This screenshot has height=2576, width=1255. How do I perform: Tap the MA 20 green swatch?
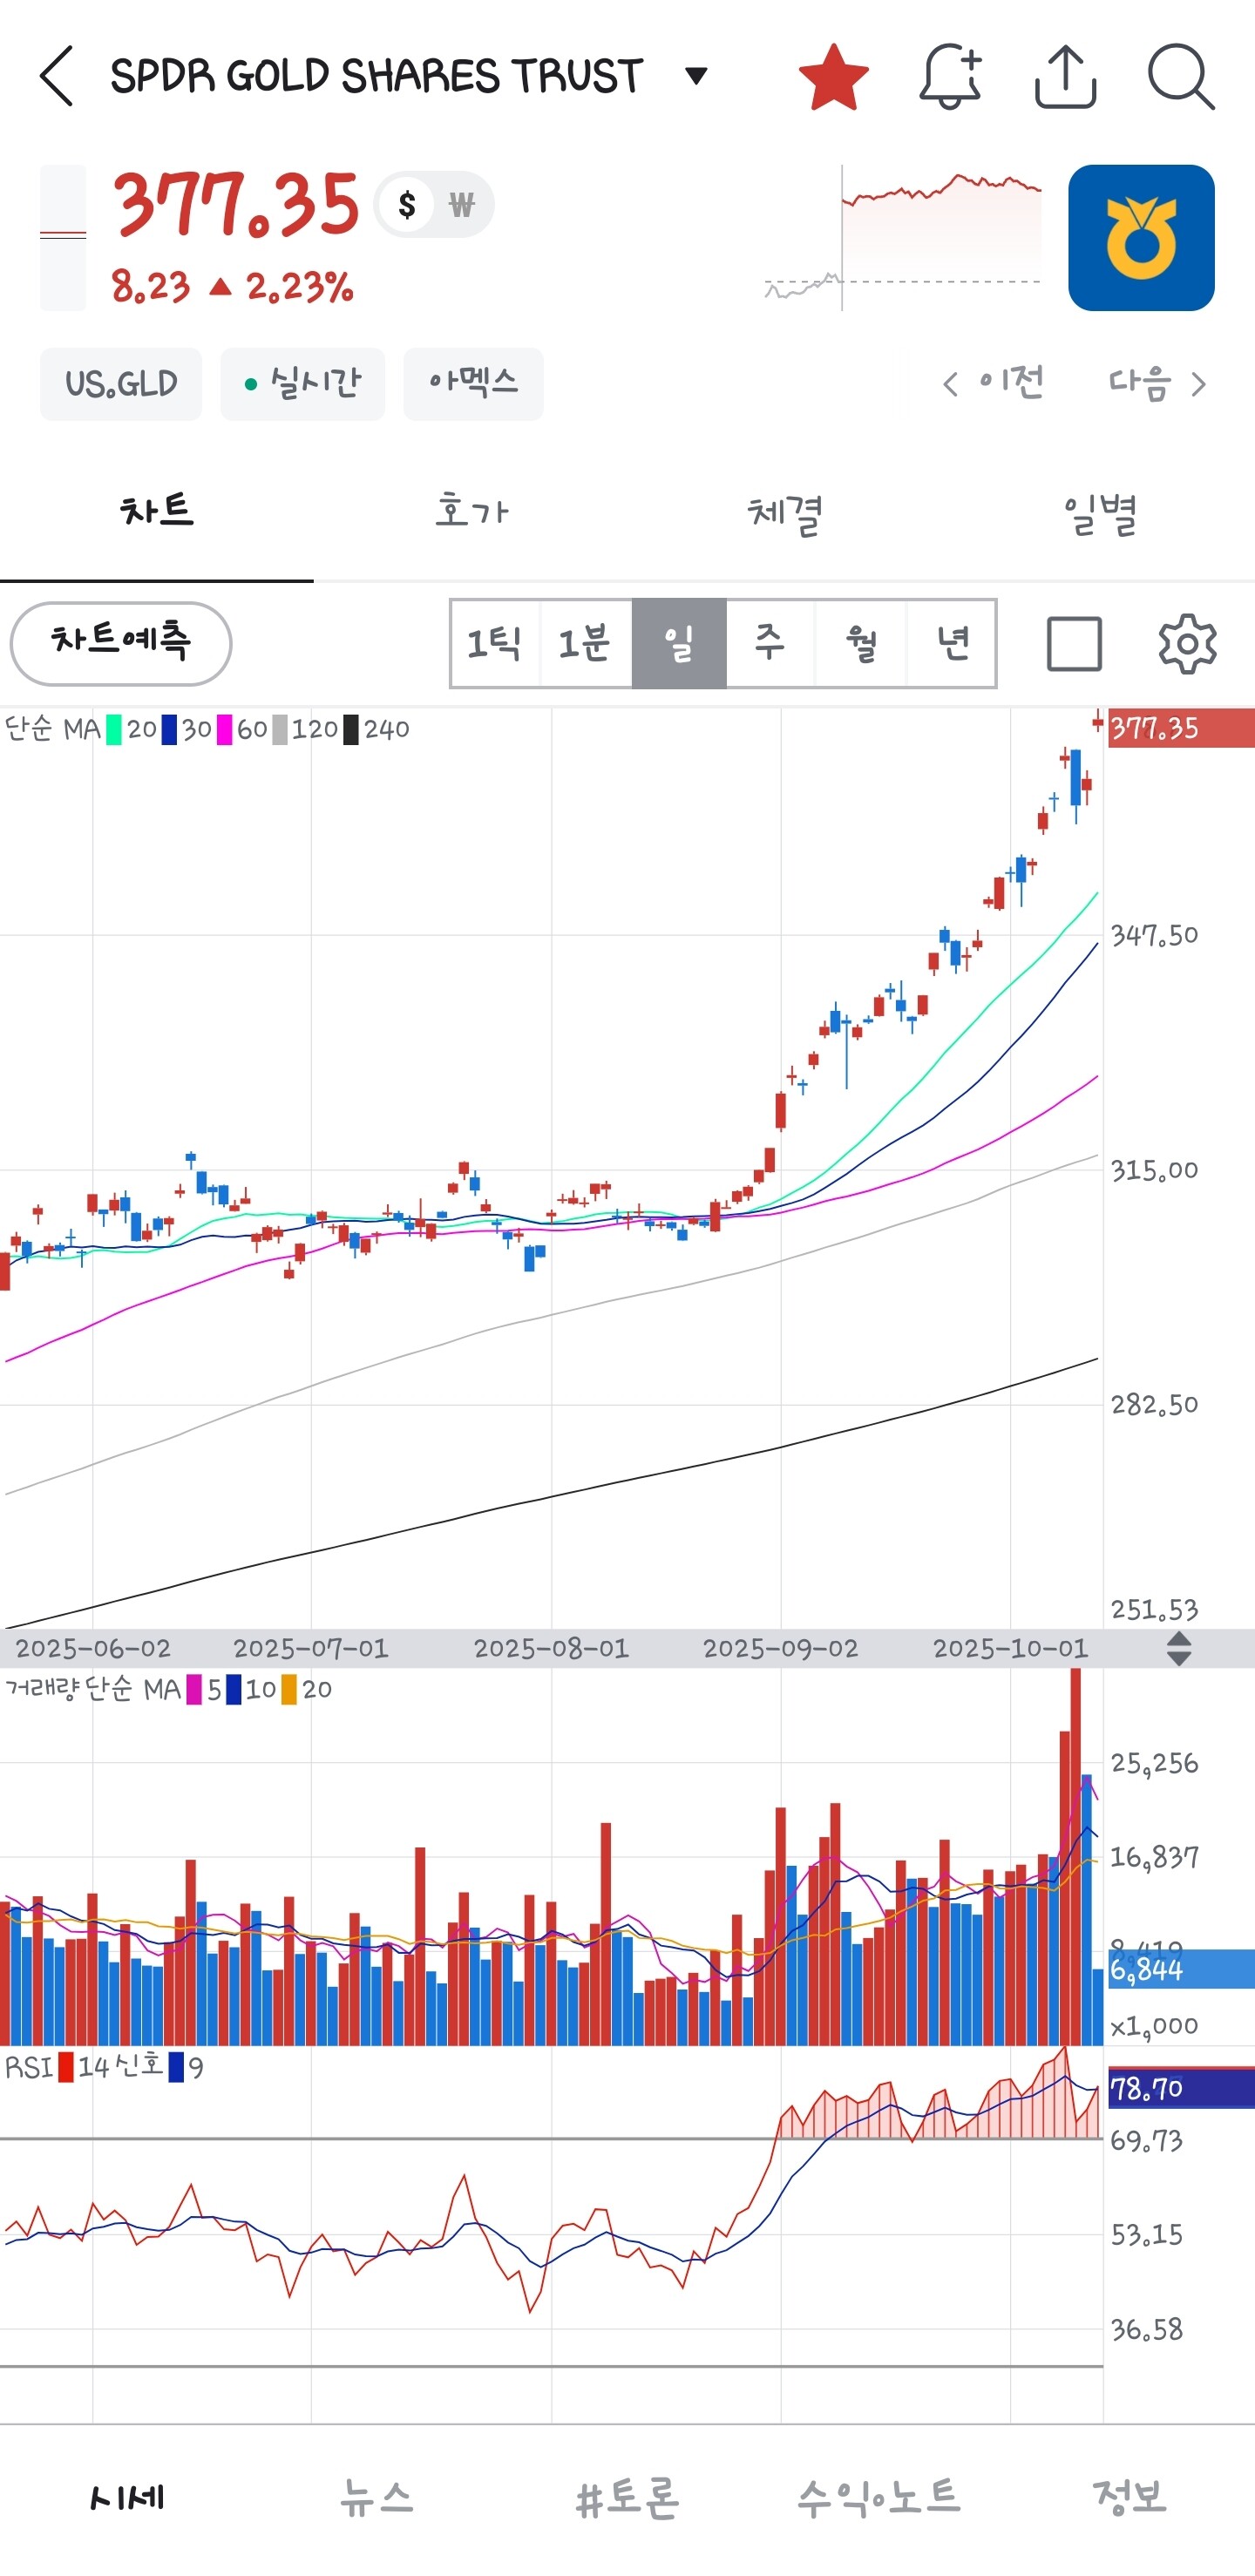pos(114,729)
